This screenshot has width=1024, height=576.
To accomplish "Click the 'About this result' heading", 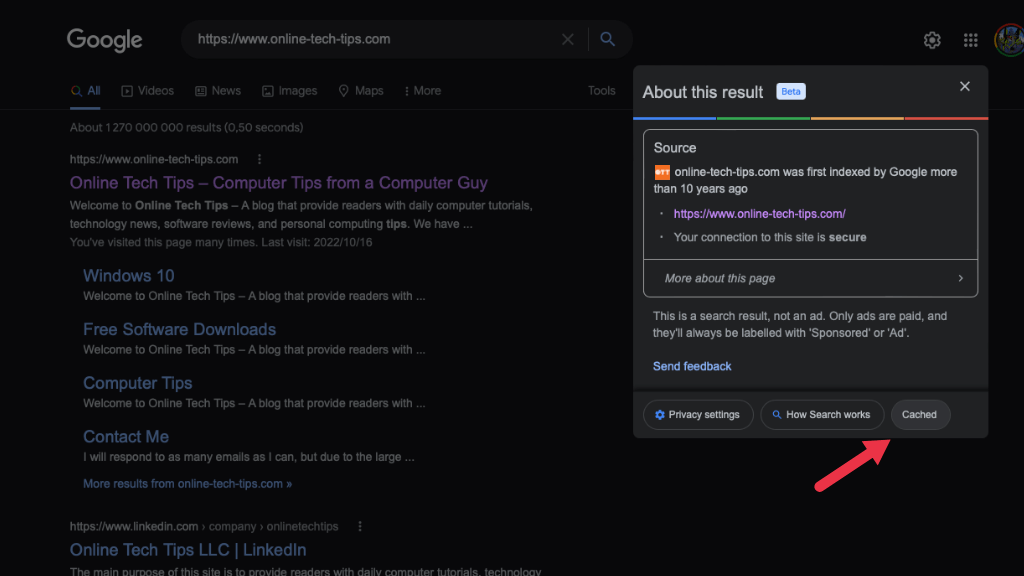I will tap(703, 92).
